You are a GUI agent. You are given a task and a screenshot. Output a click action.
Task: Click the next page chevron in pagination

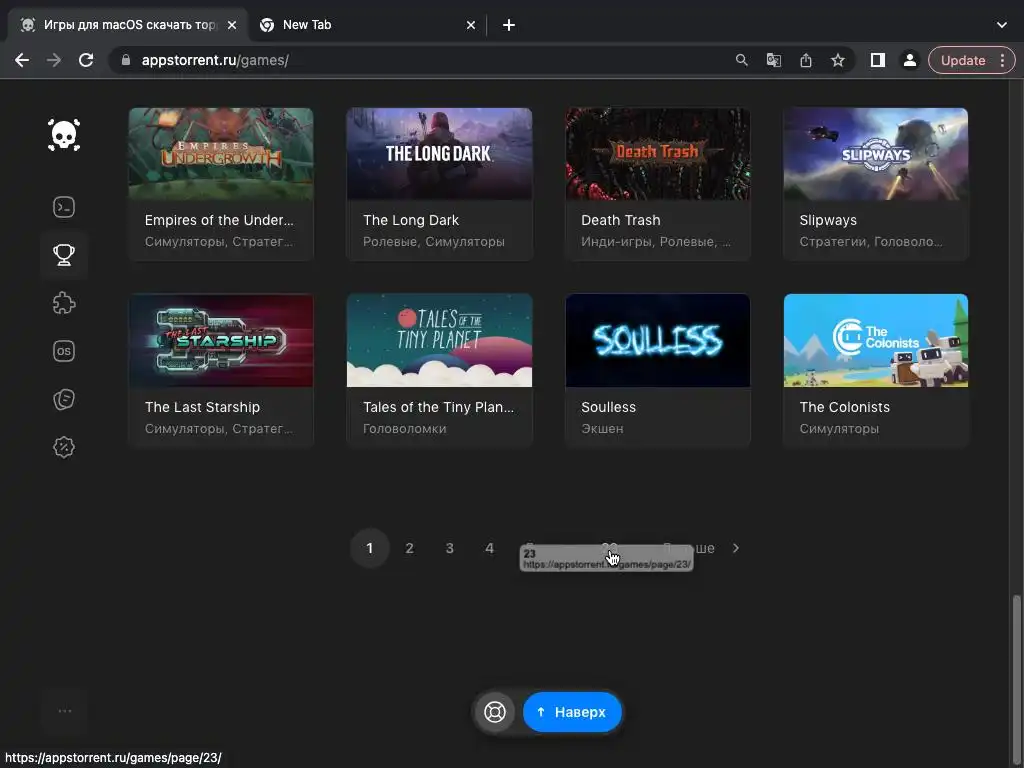736,548
